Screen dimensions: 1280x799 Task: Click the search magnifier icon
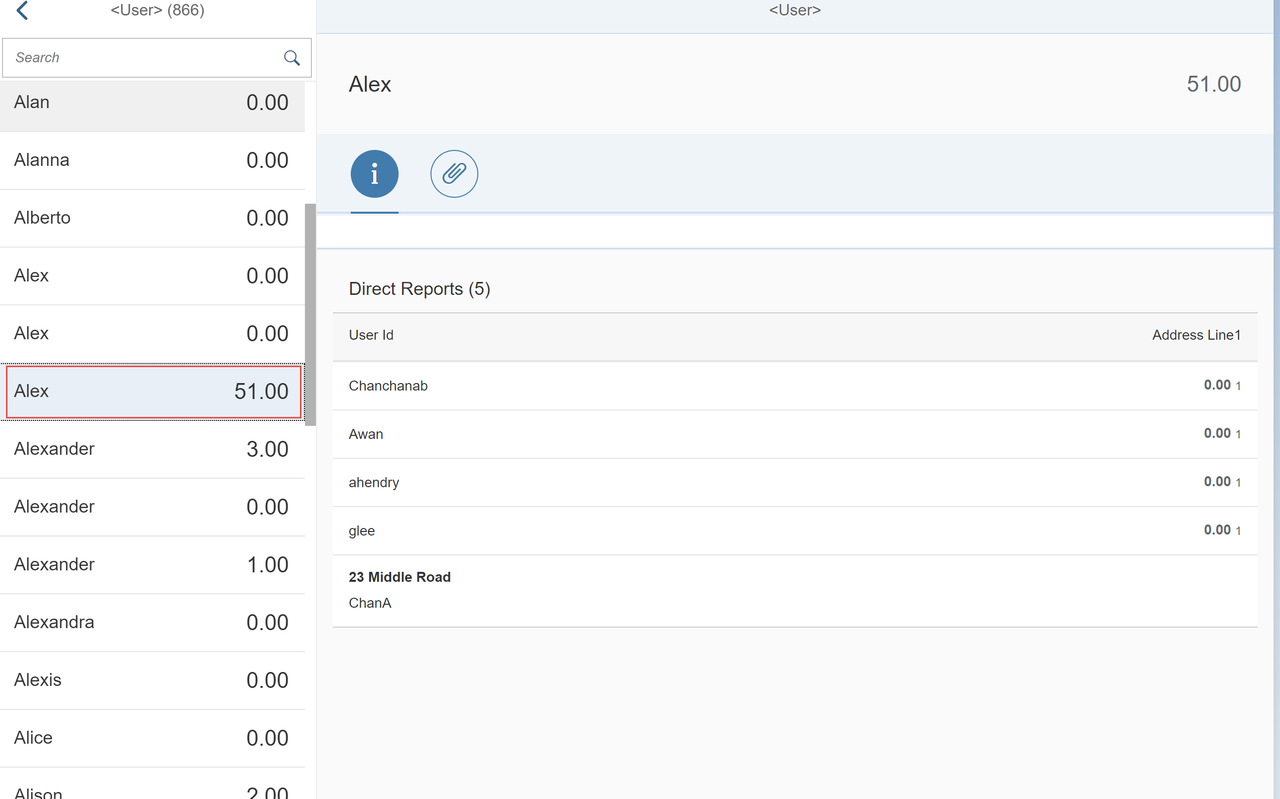291,58
